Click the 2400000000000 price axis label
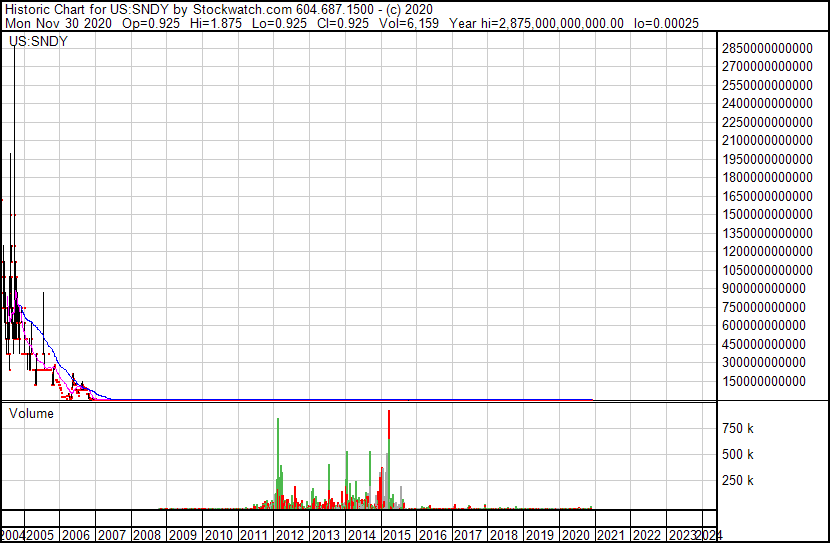Viewport: 830px width, 543px height. [x=767, y=103]
